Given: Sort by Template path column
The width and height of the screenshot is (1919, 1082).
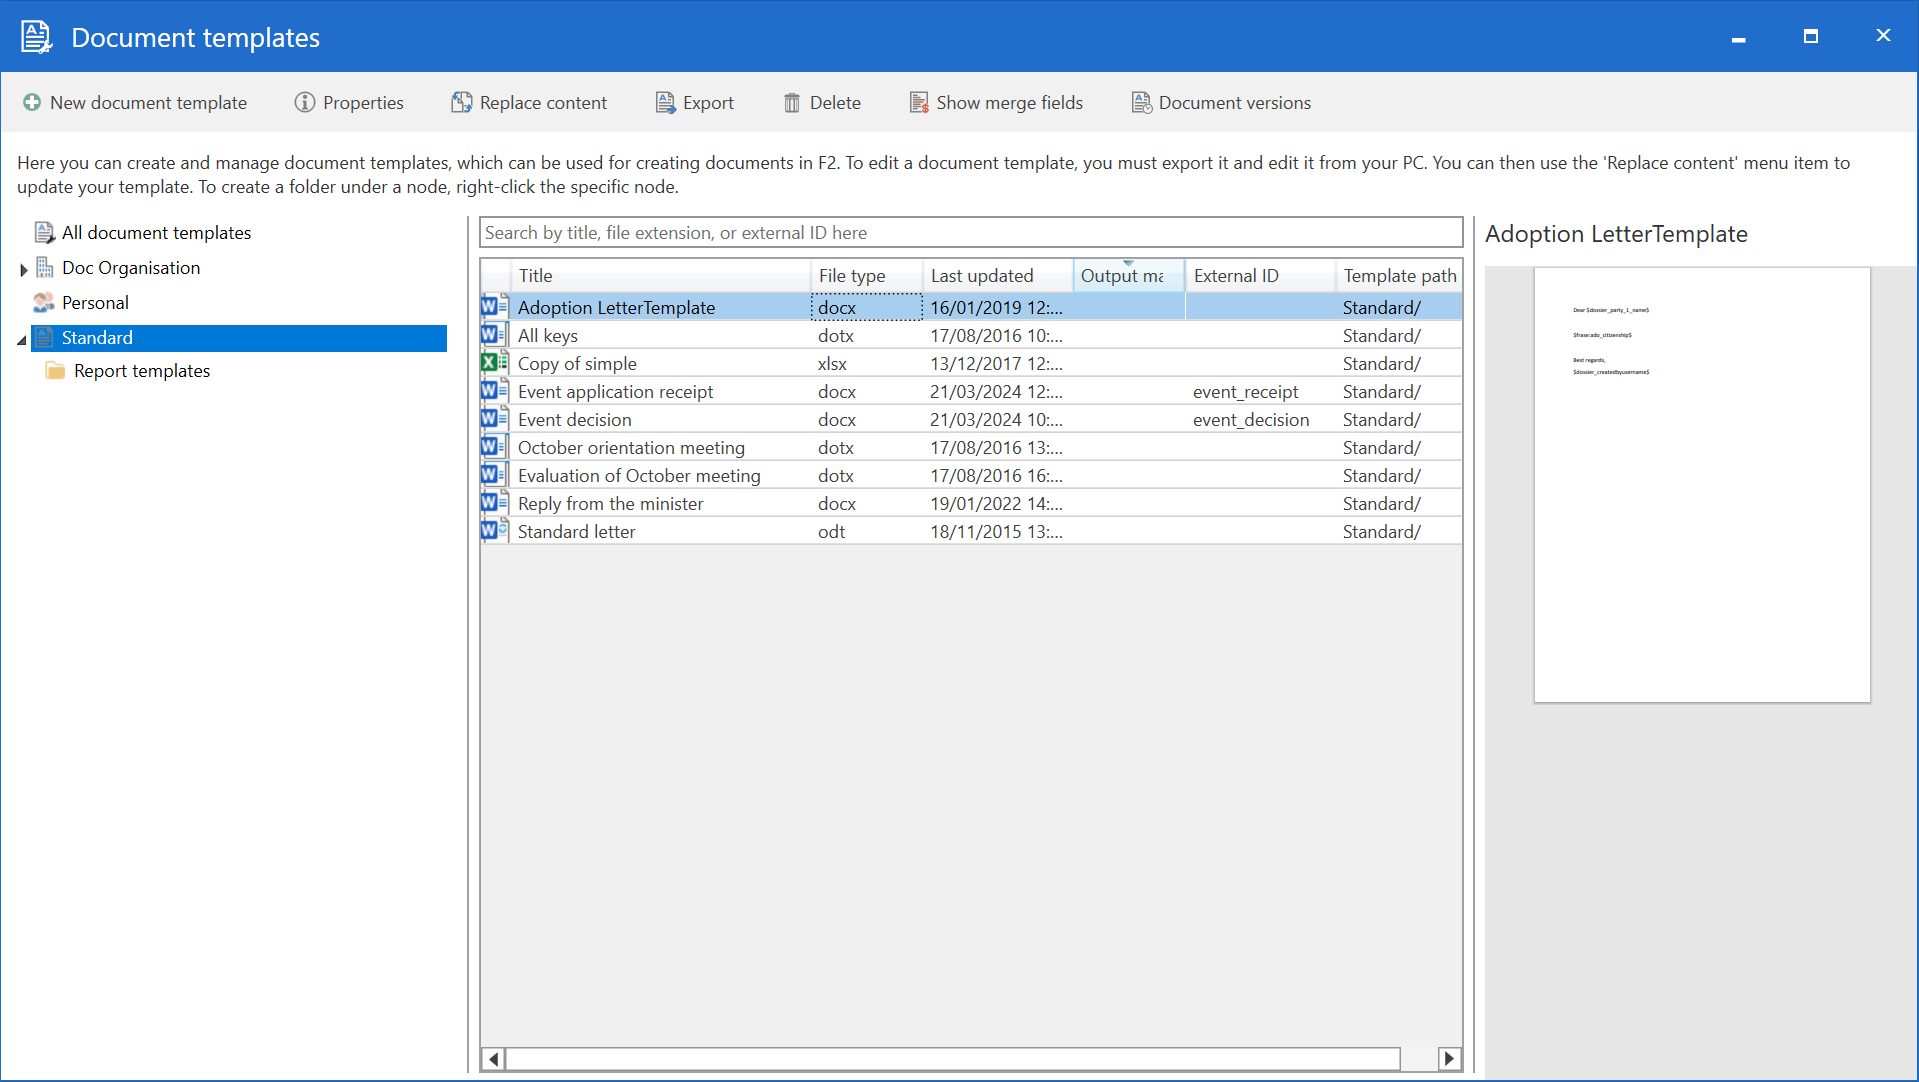Looking at the screenshot, I should pos(1399,276).
